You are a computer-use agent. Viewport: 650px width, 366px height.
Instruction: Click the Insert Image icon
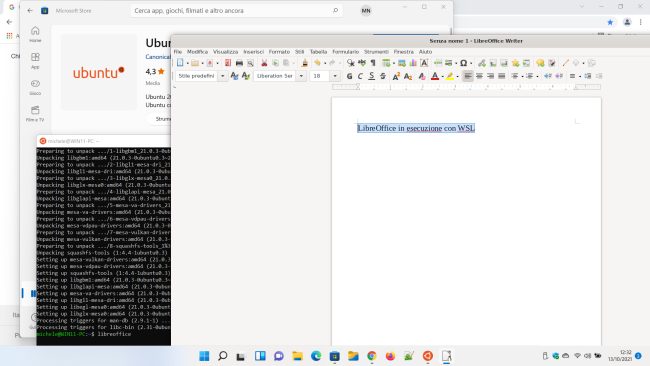pyautogui.click(x=402, y=63)
